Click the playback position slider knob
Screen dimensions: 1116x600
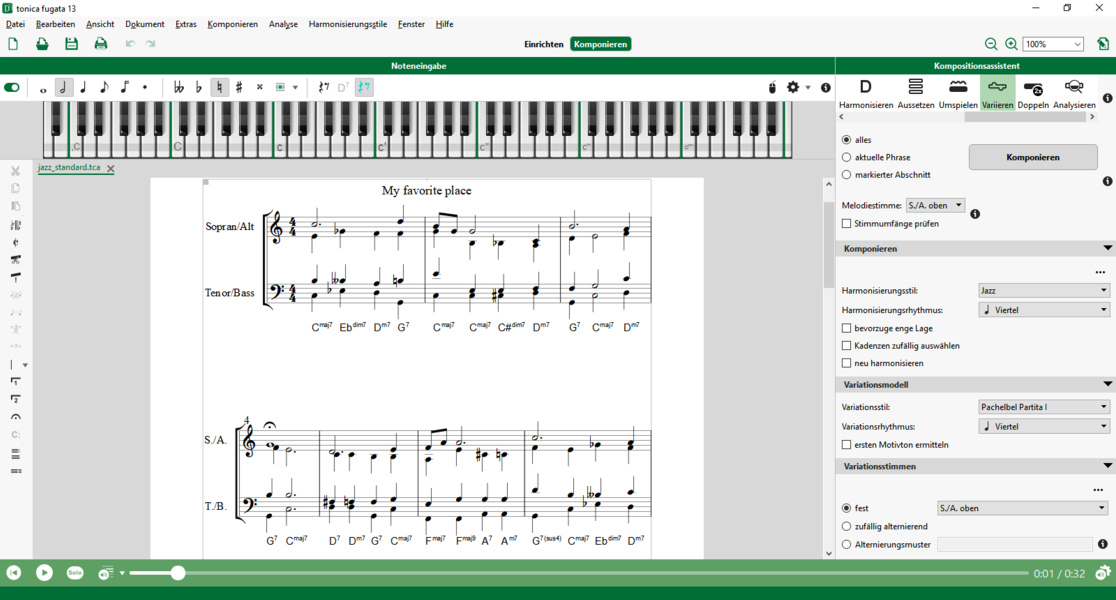coord(178,573)
